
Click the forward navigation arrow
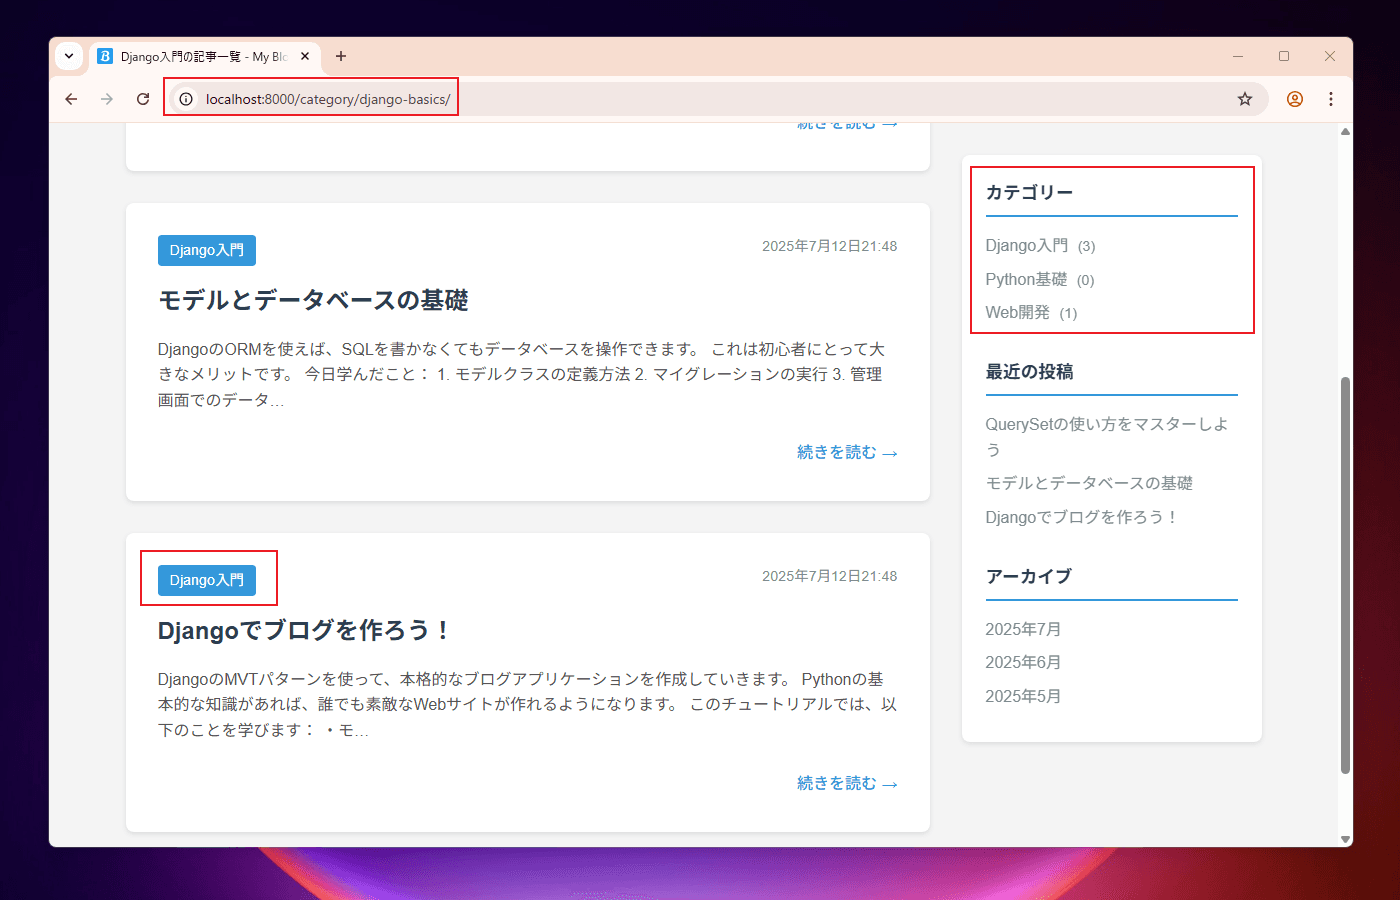click(106, 99)
